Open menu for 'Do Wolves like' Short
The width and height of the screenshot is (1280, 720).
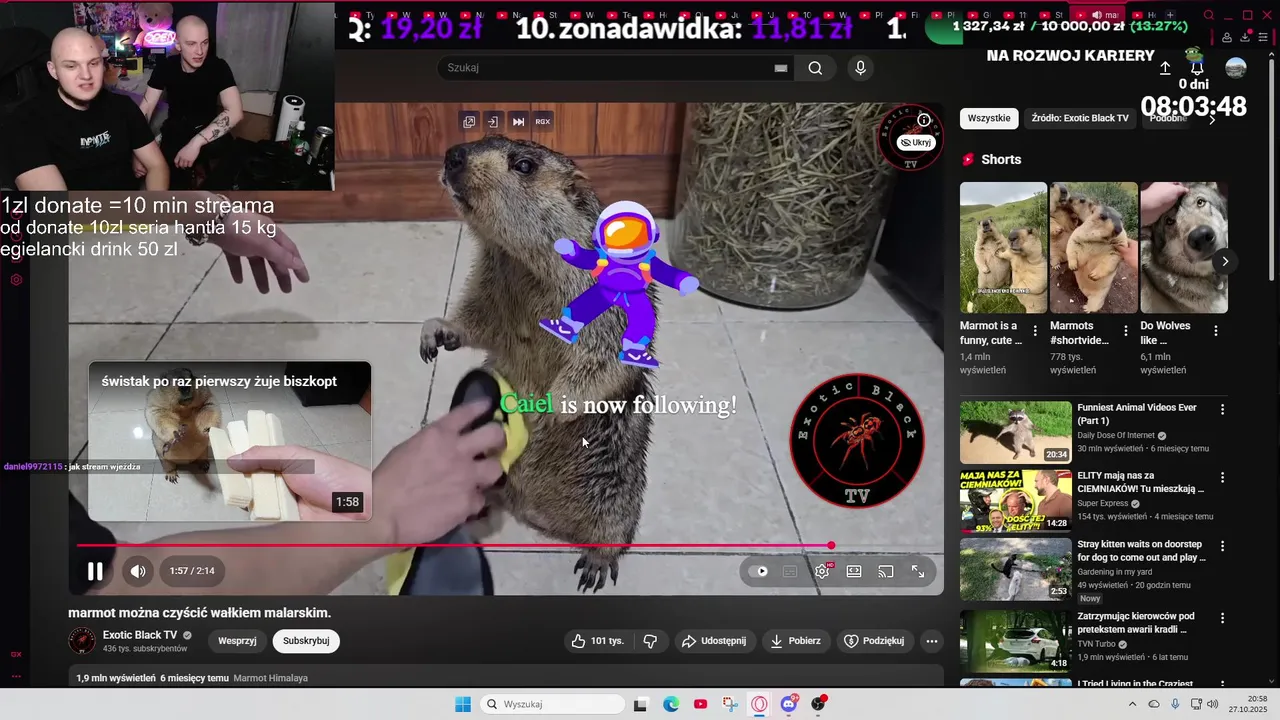click(x=1216, y=331)
